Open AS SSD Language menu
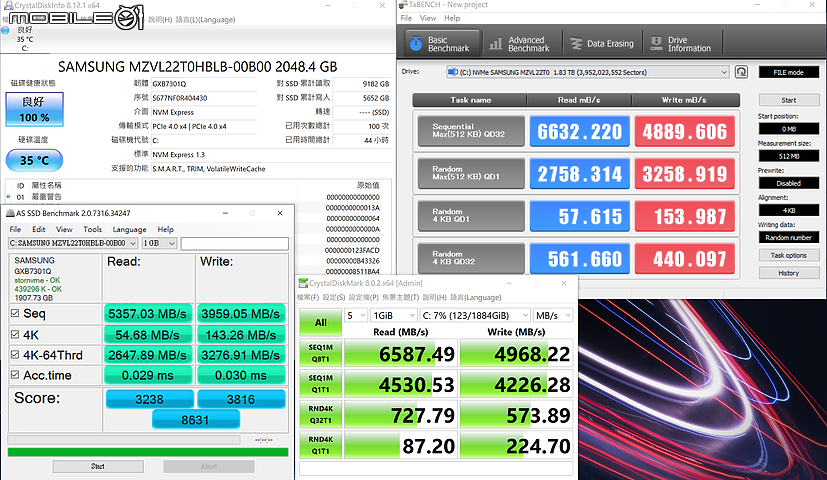 pyautogui.click(x=129, y=229)
